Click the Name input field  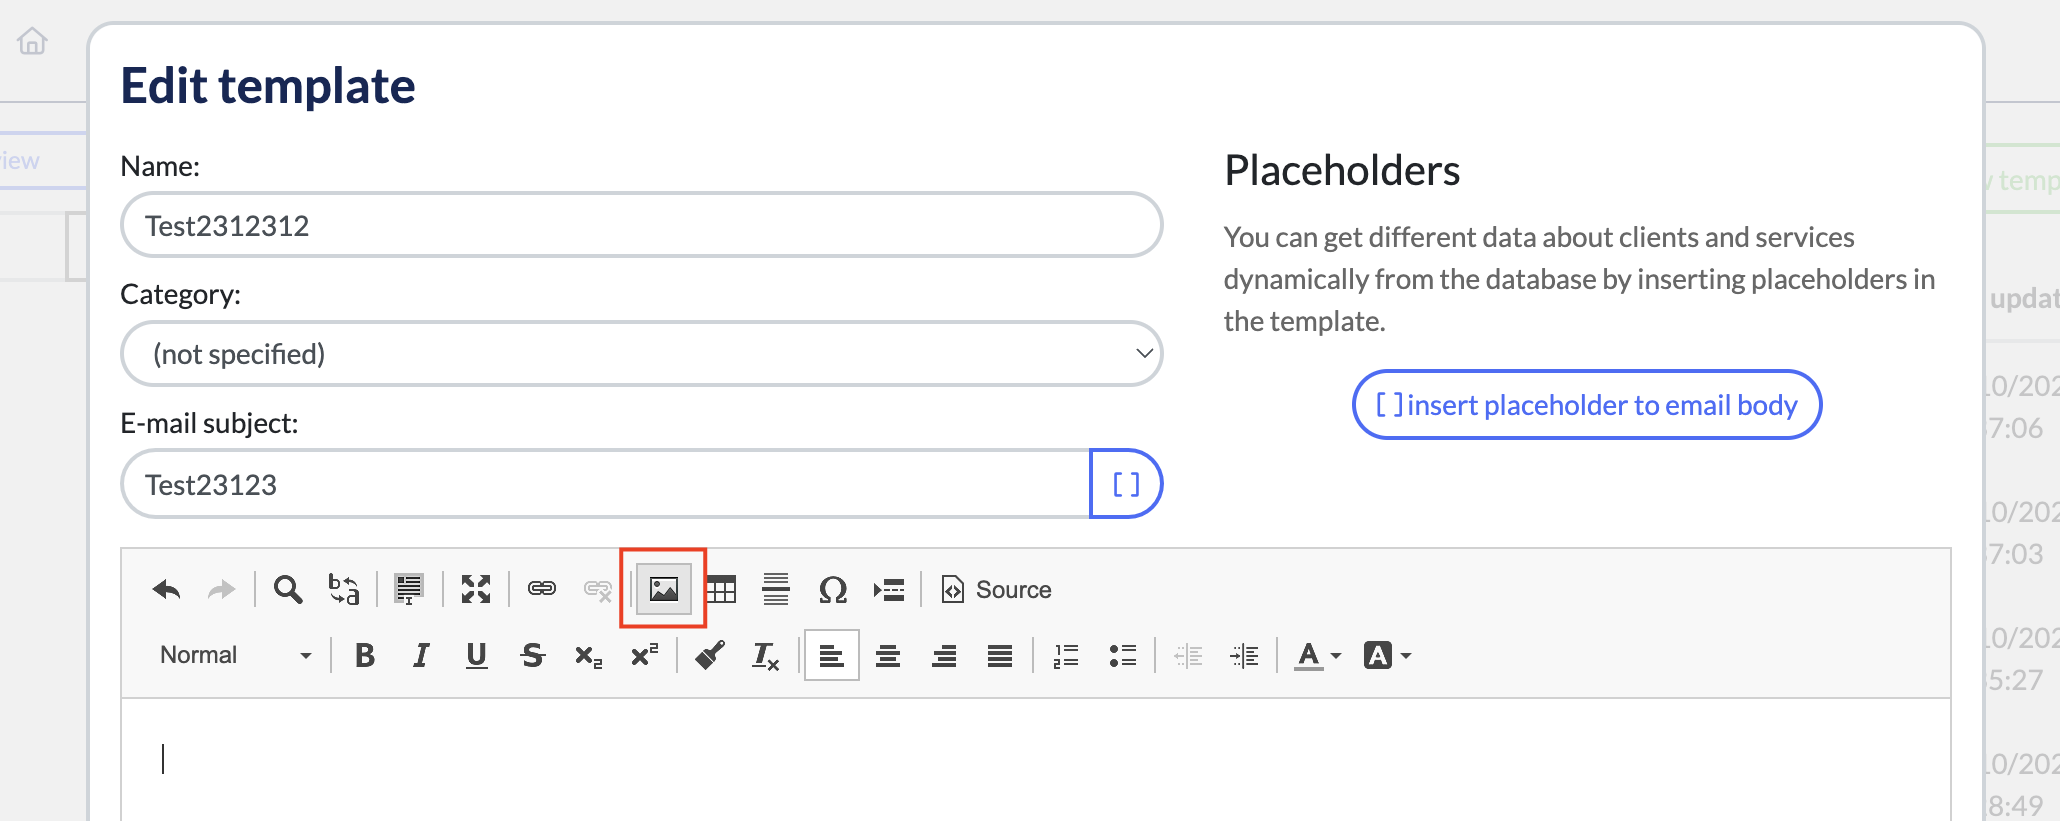click(641, 226)
